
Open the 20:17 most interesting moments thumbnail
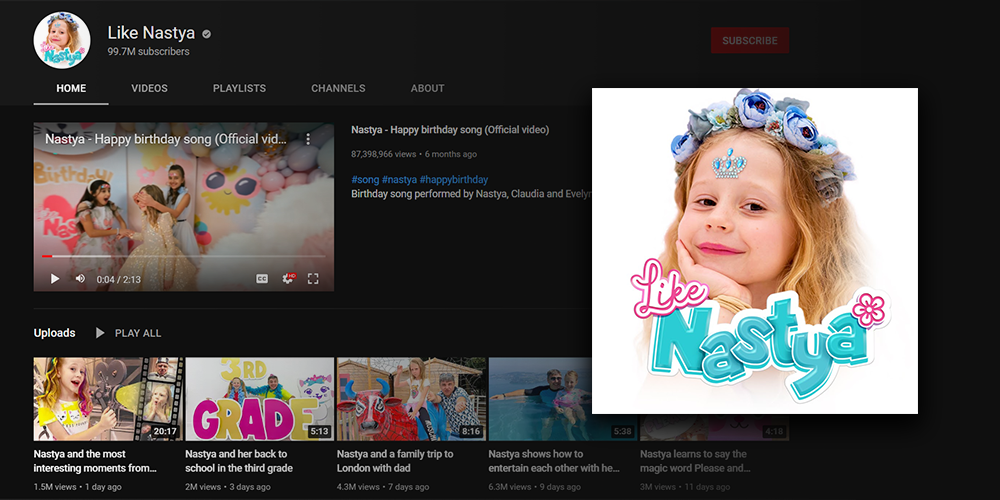(108, 399)
